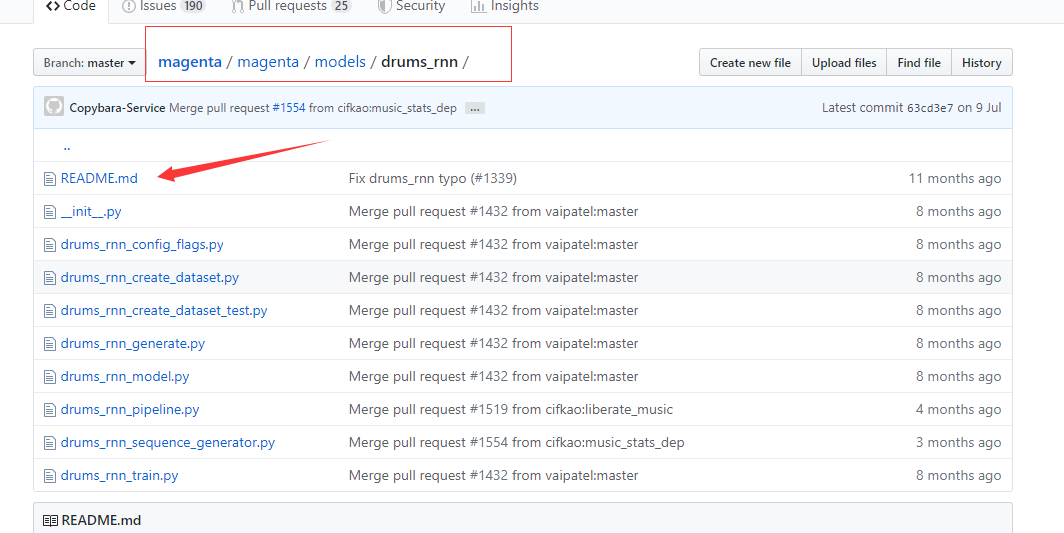Open the Code tab

(71, 7)
